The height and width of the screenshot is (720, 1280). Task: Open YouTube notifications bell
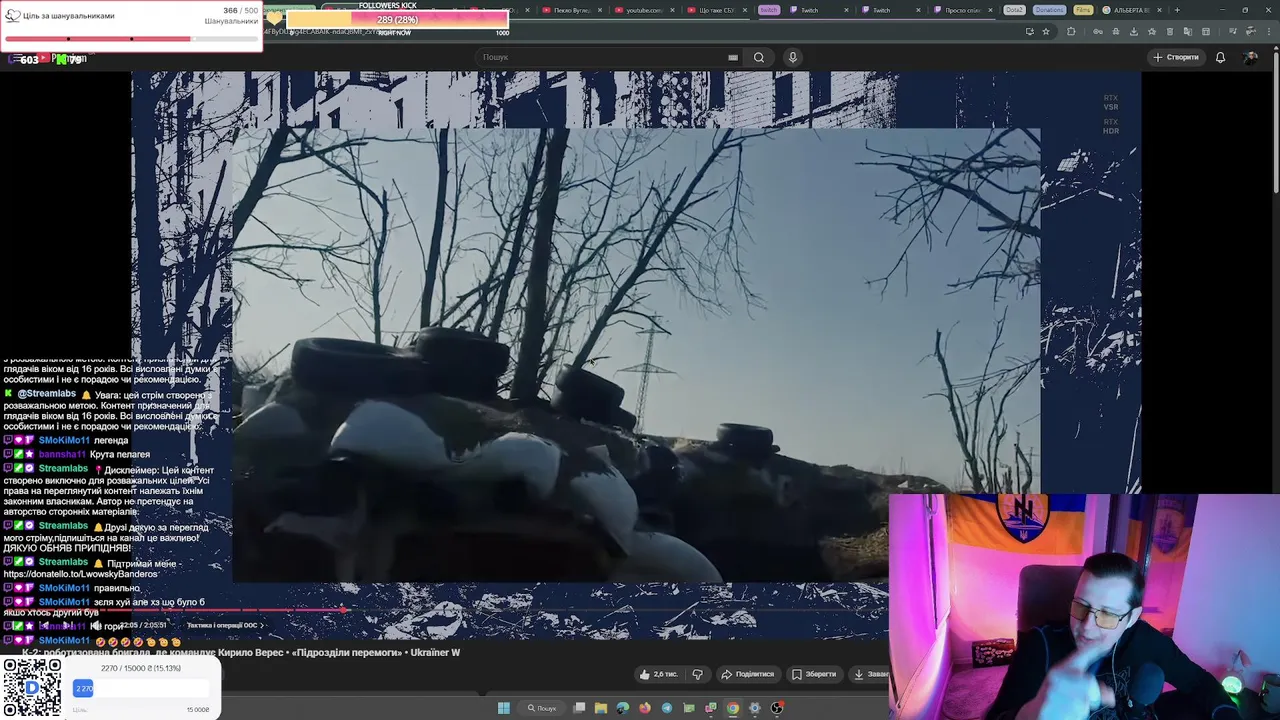coord(1220,57)
